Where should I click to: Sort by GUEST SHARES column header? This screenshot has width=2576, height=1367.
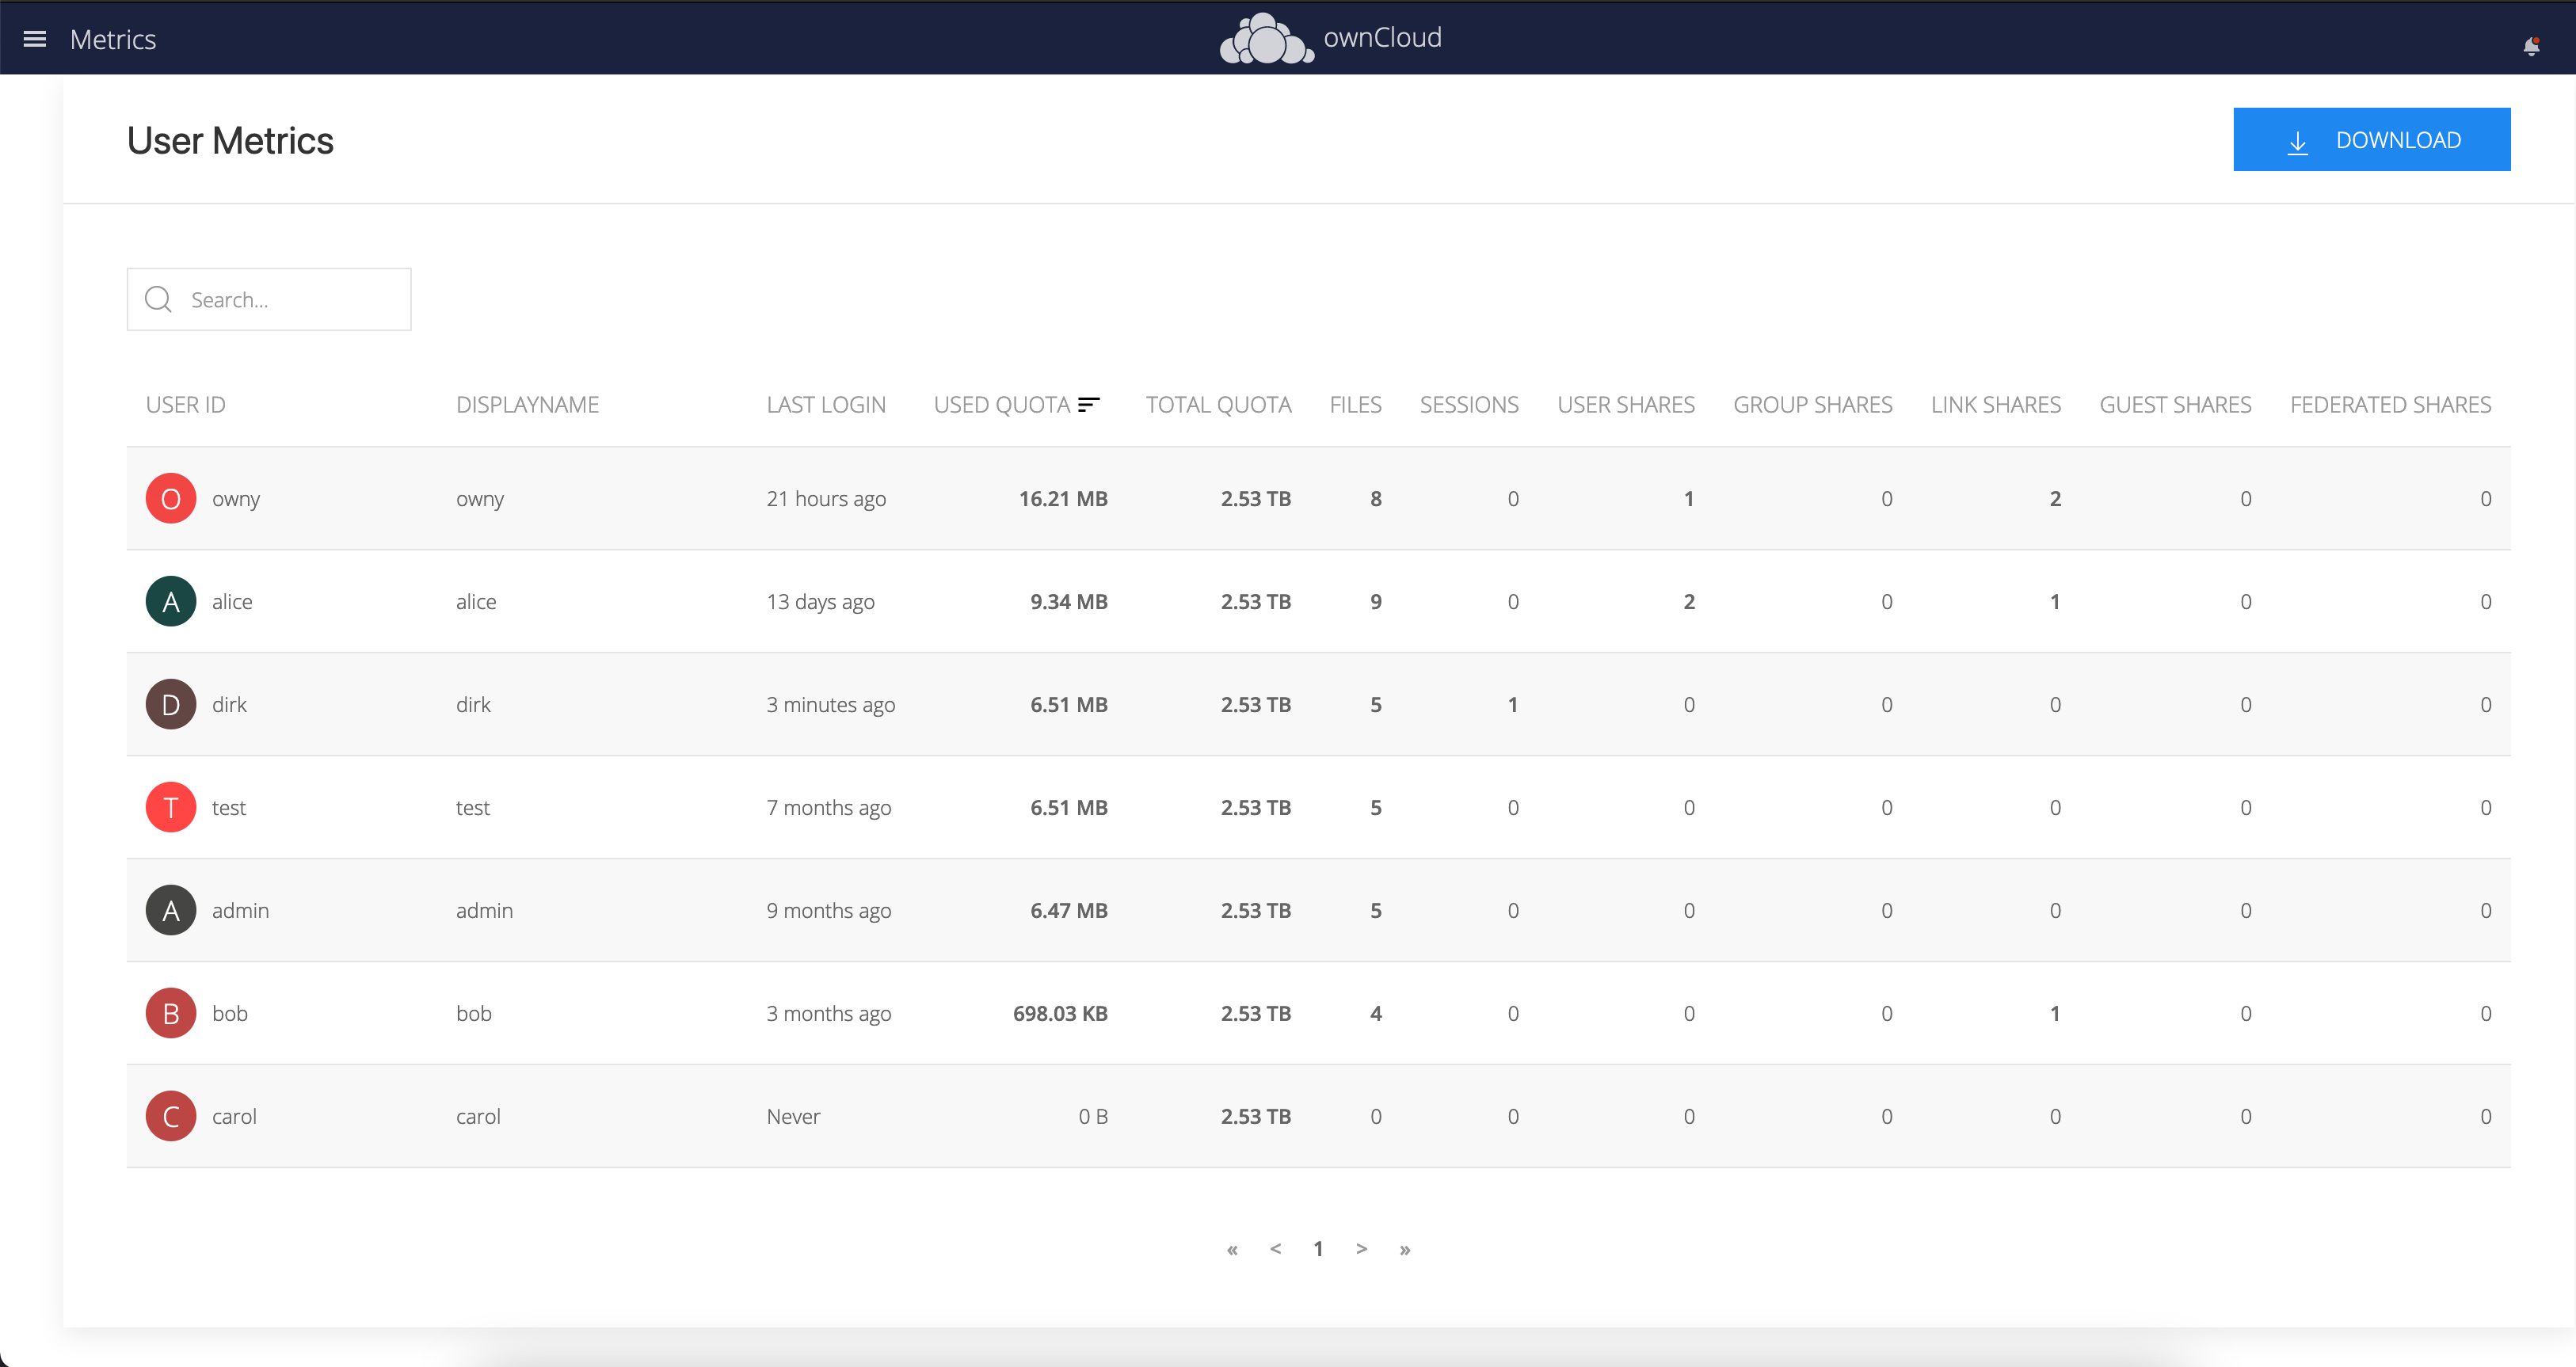click(2175, 404)
